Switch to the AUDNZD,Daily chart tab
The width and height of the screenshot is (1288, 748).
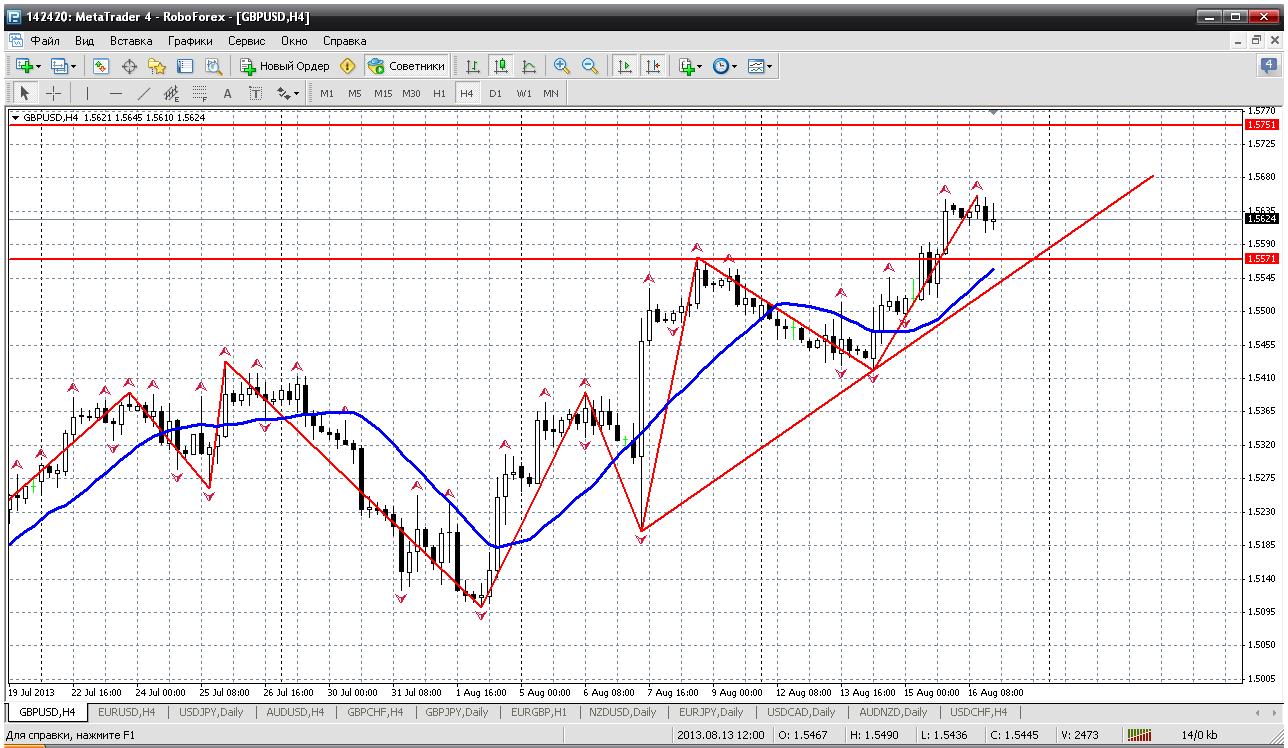[894, 712]
